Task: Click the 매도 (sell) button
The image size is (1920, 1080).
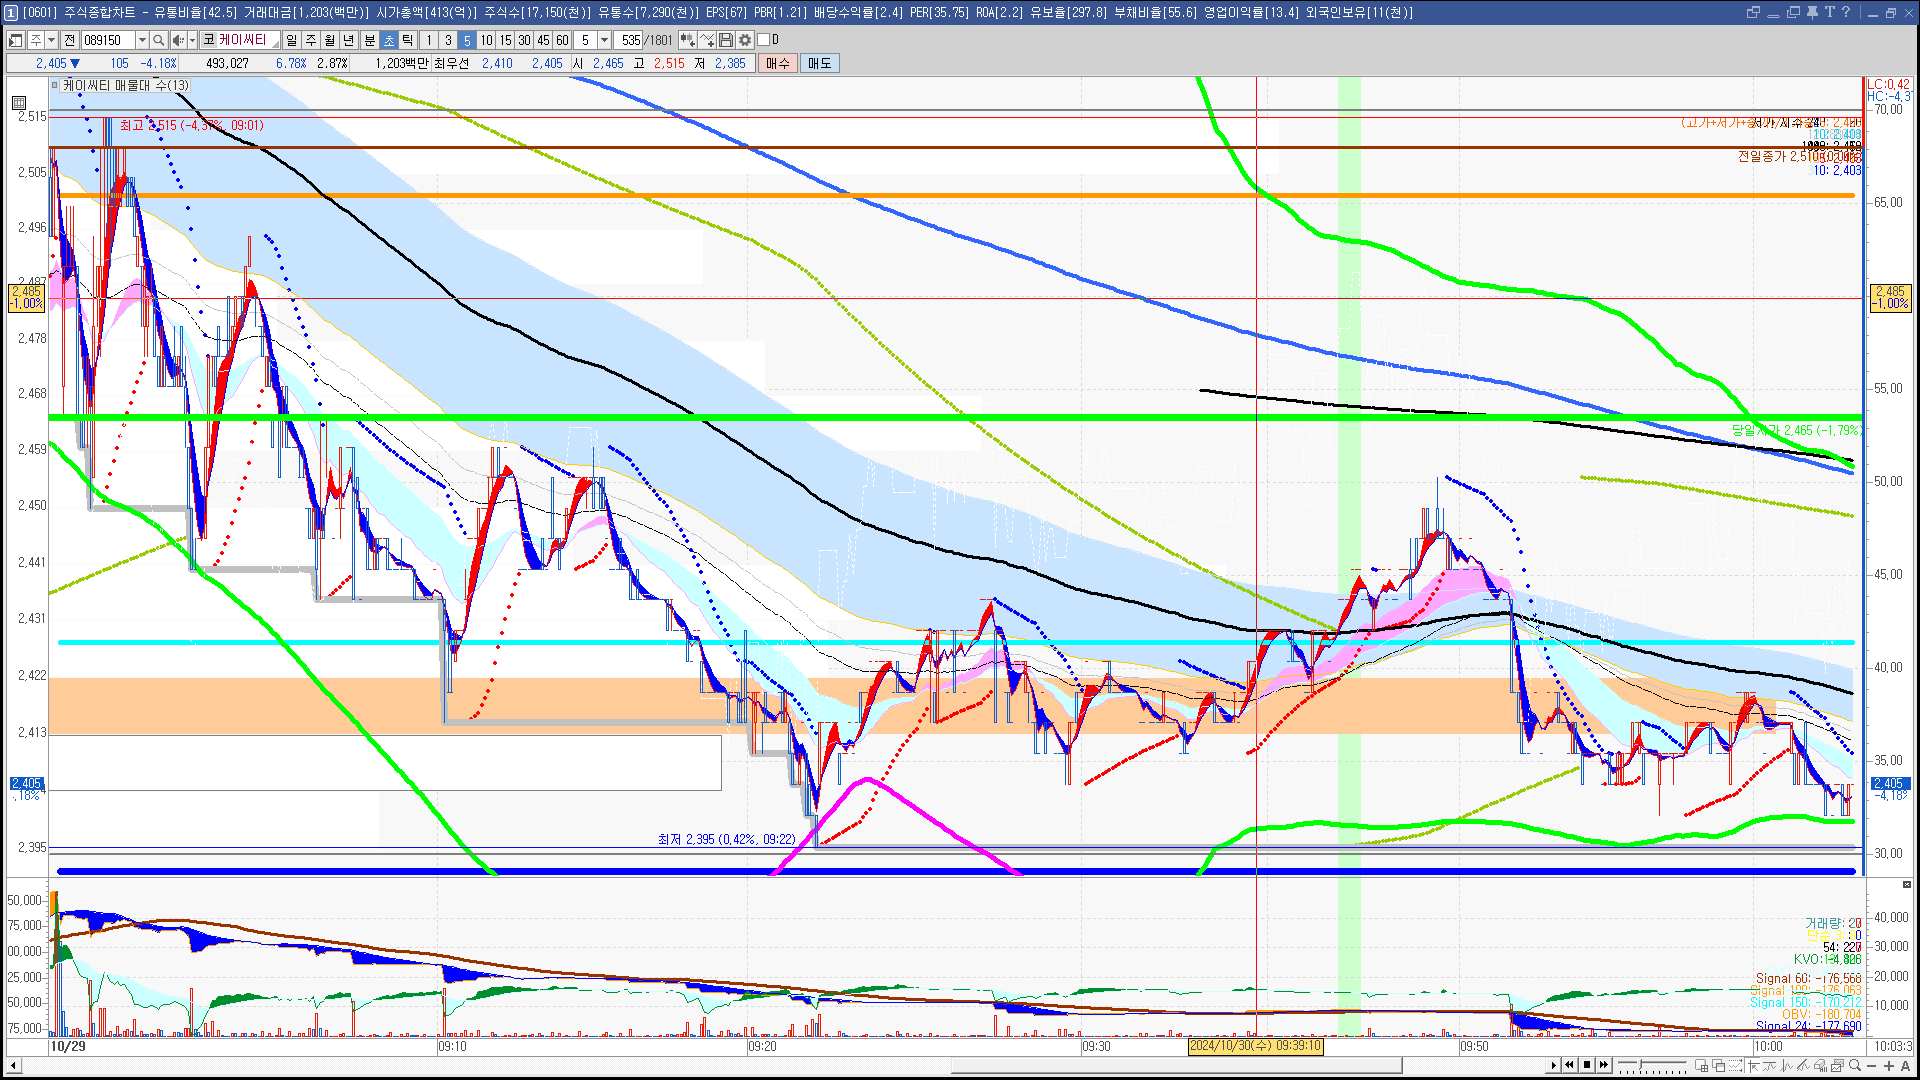Action: [x=820, y=63]
